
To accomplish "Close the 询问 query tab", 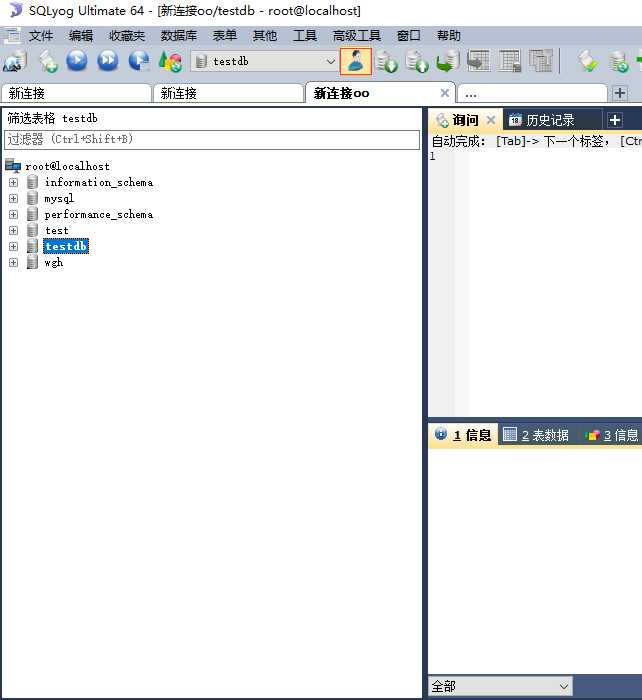I will click(x=491, y=120).
